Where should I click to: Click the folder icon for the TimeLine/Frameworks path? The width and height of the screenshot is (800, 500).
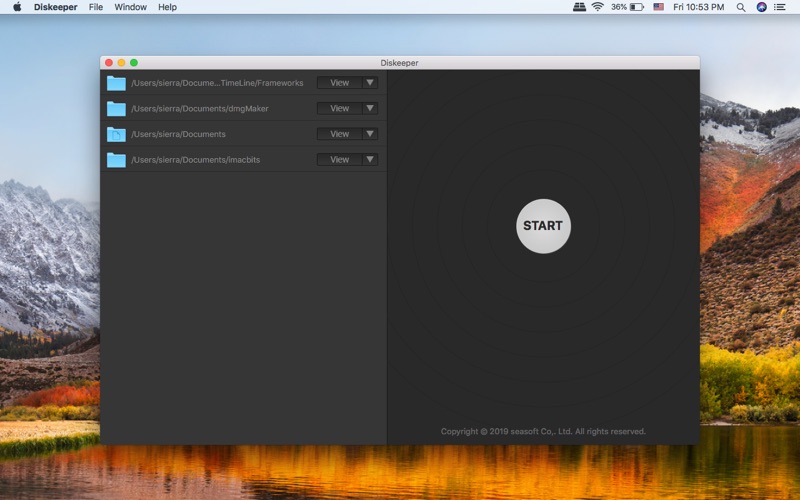click(x=116, y=83)
